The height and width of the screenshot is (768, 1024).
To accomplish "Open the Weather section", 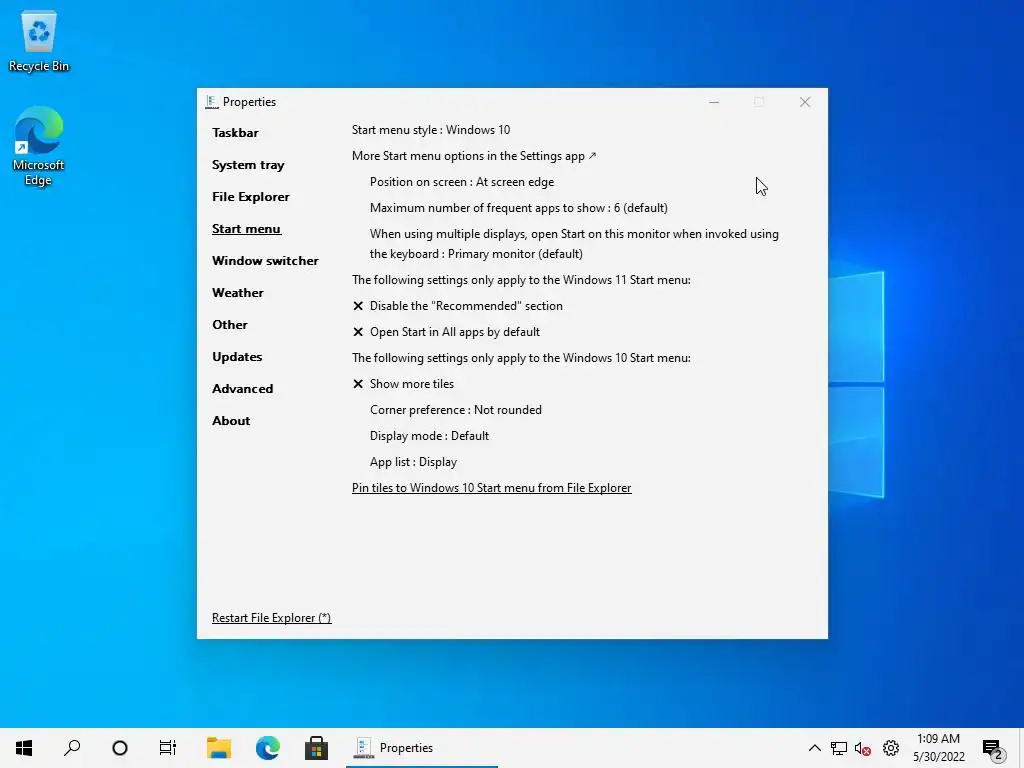I will [x=238, y=293].
